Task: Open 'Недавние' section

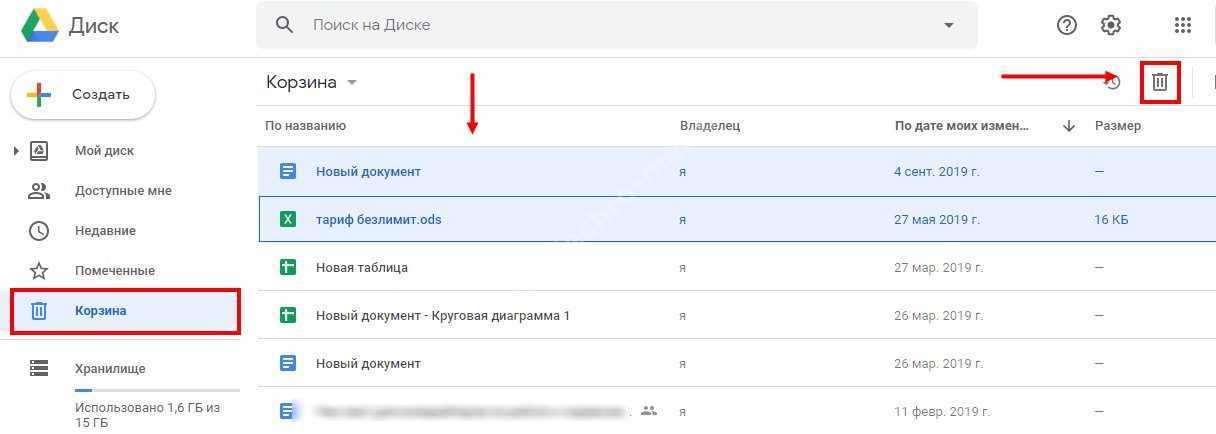Action: [105, 231]
